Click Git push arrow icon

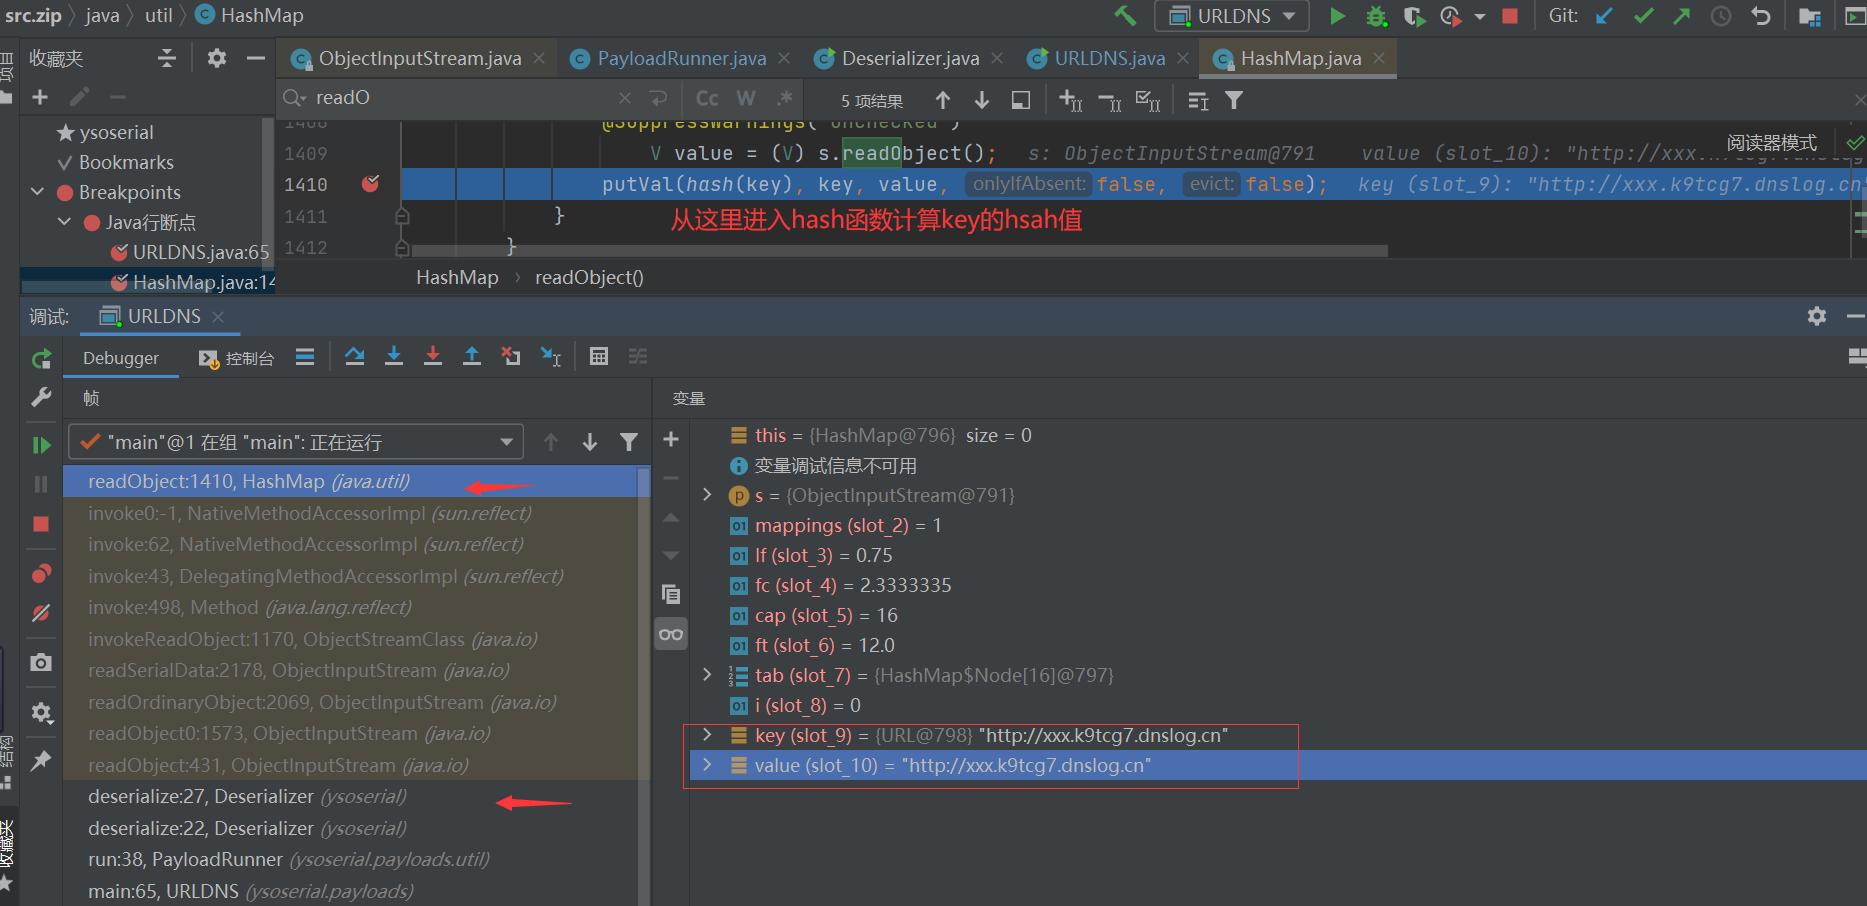1682,16
